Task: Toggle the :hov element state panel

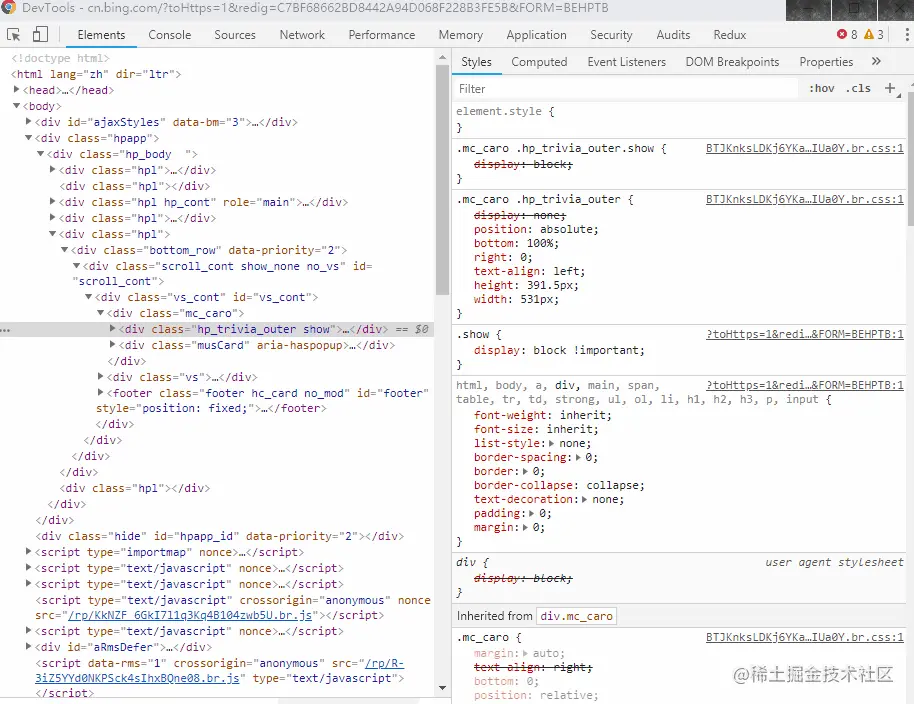Action: click(x=821, y=89)
